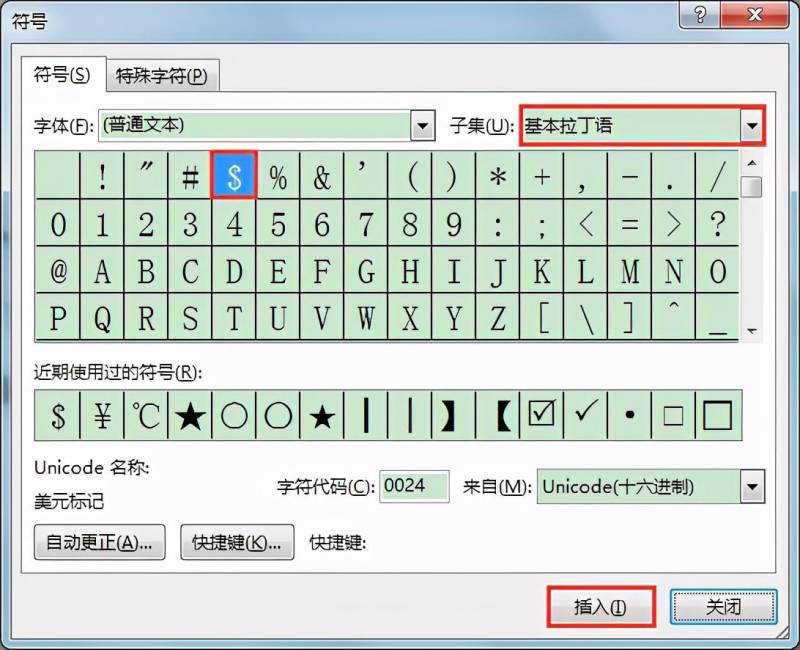Select the letter W in grid

point(366,317)
